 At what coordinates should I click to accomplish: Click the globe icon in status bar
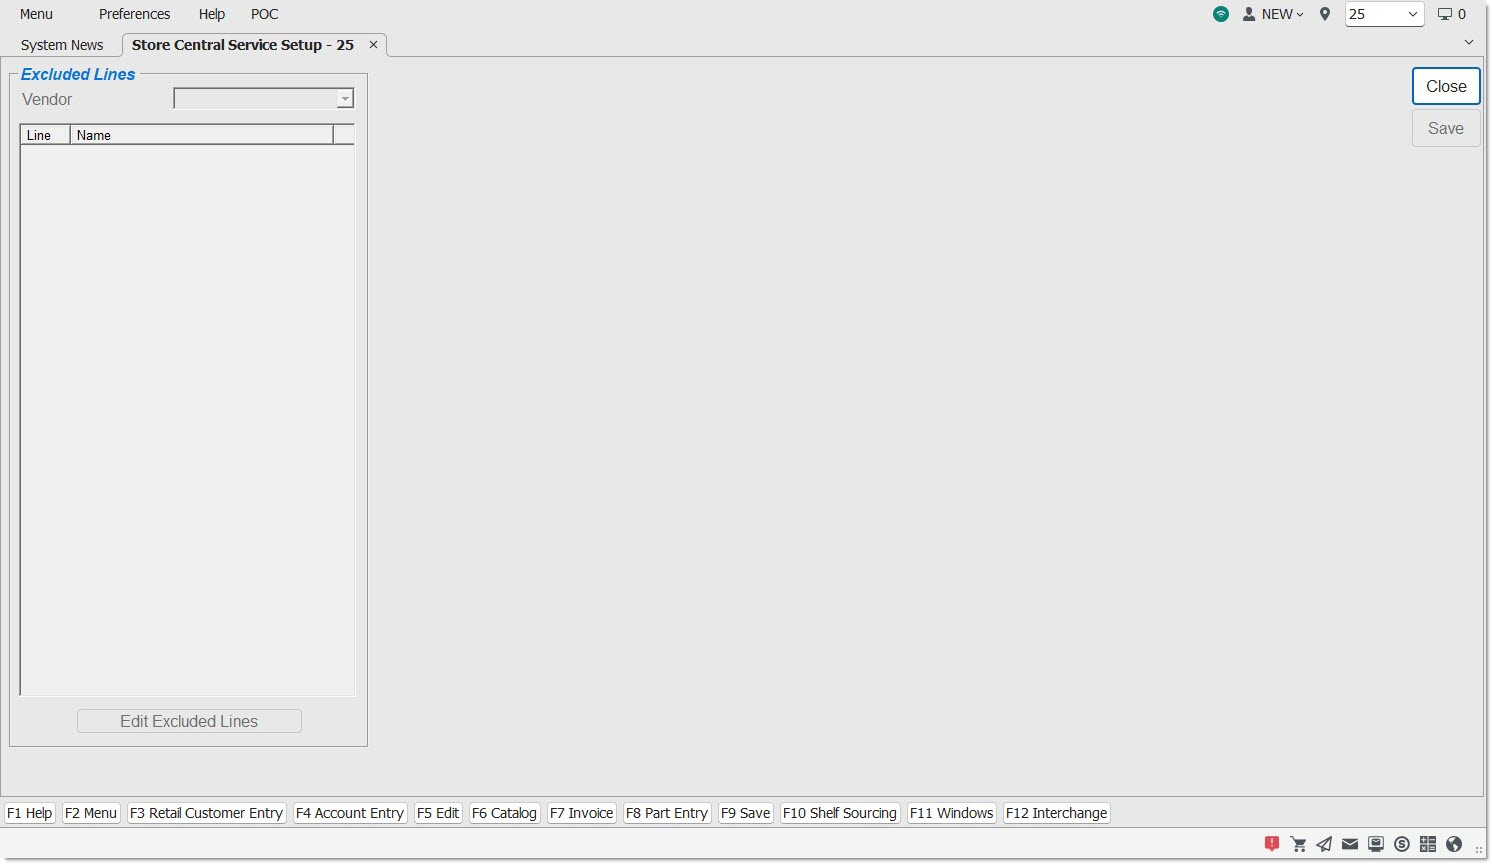click(x=1454, y=844)
